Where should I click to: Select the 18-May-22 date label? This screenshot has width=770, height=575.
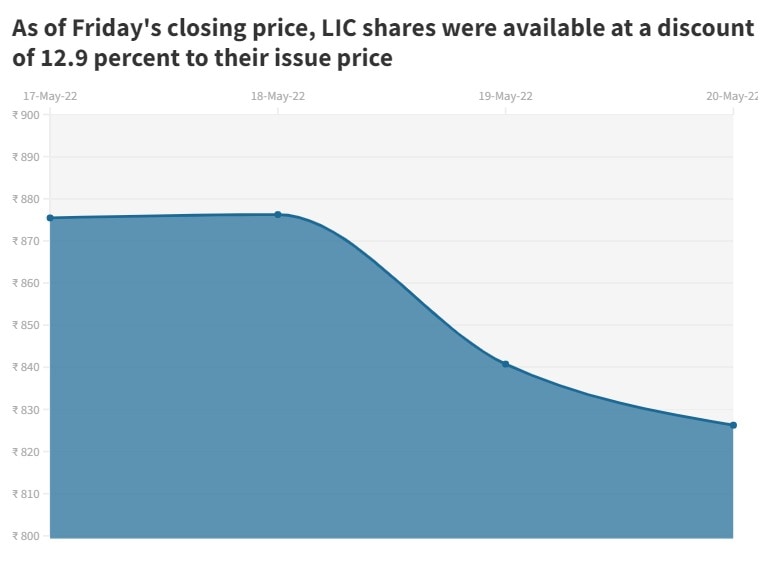click(278, 96)
